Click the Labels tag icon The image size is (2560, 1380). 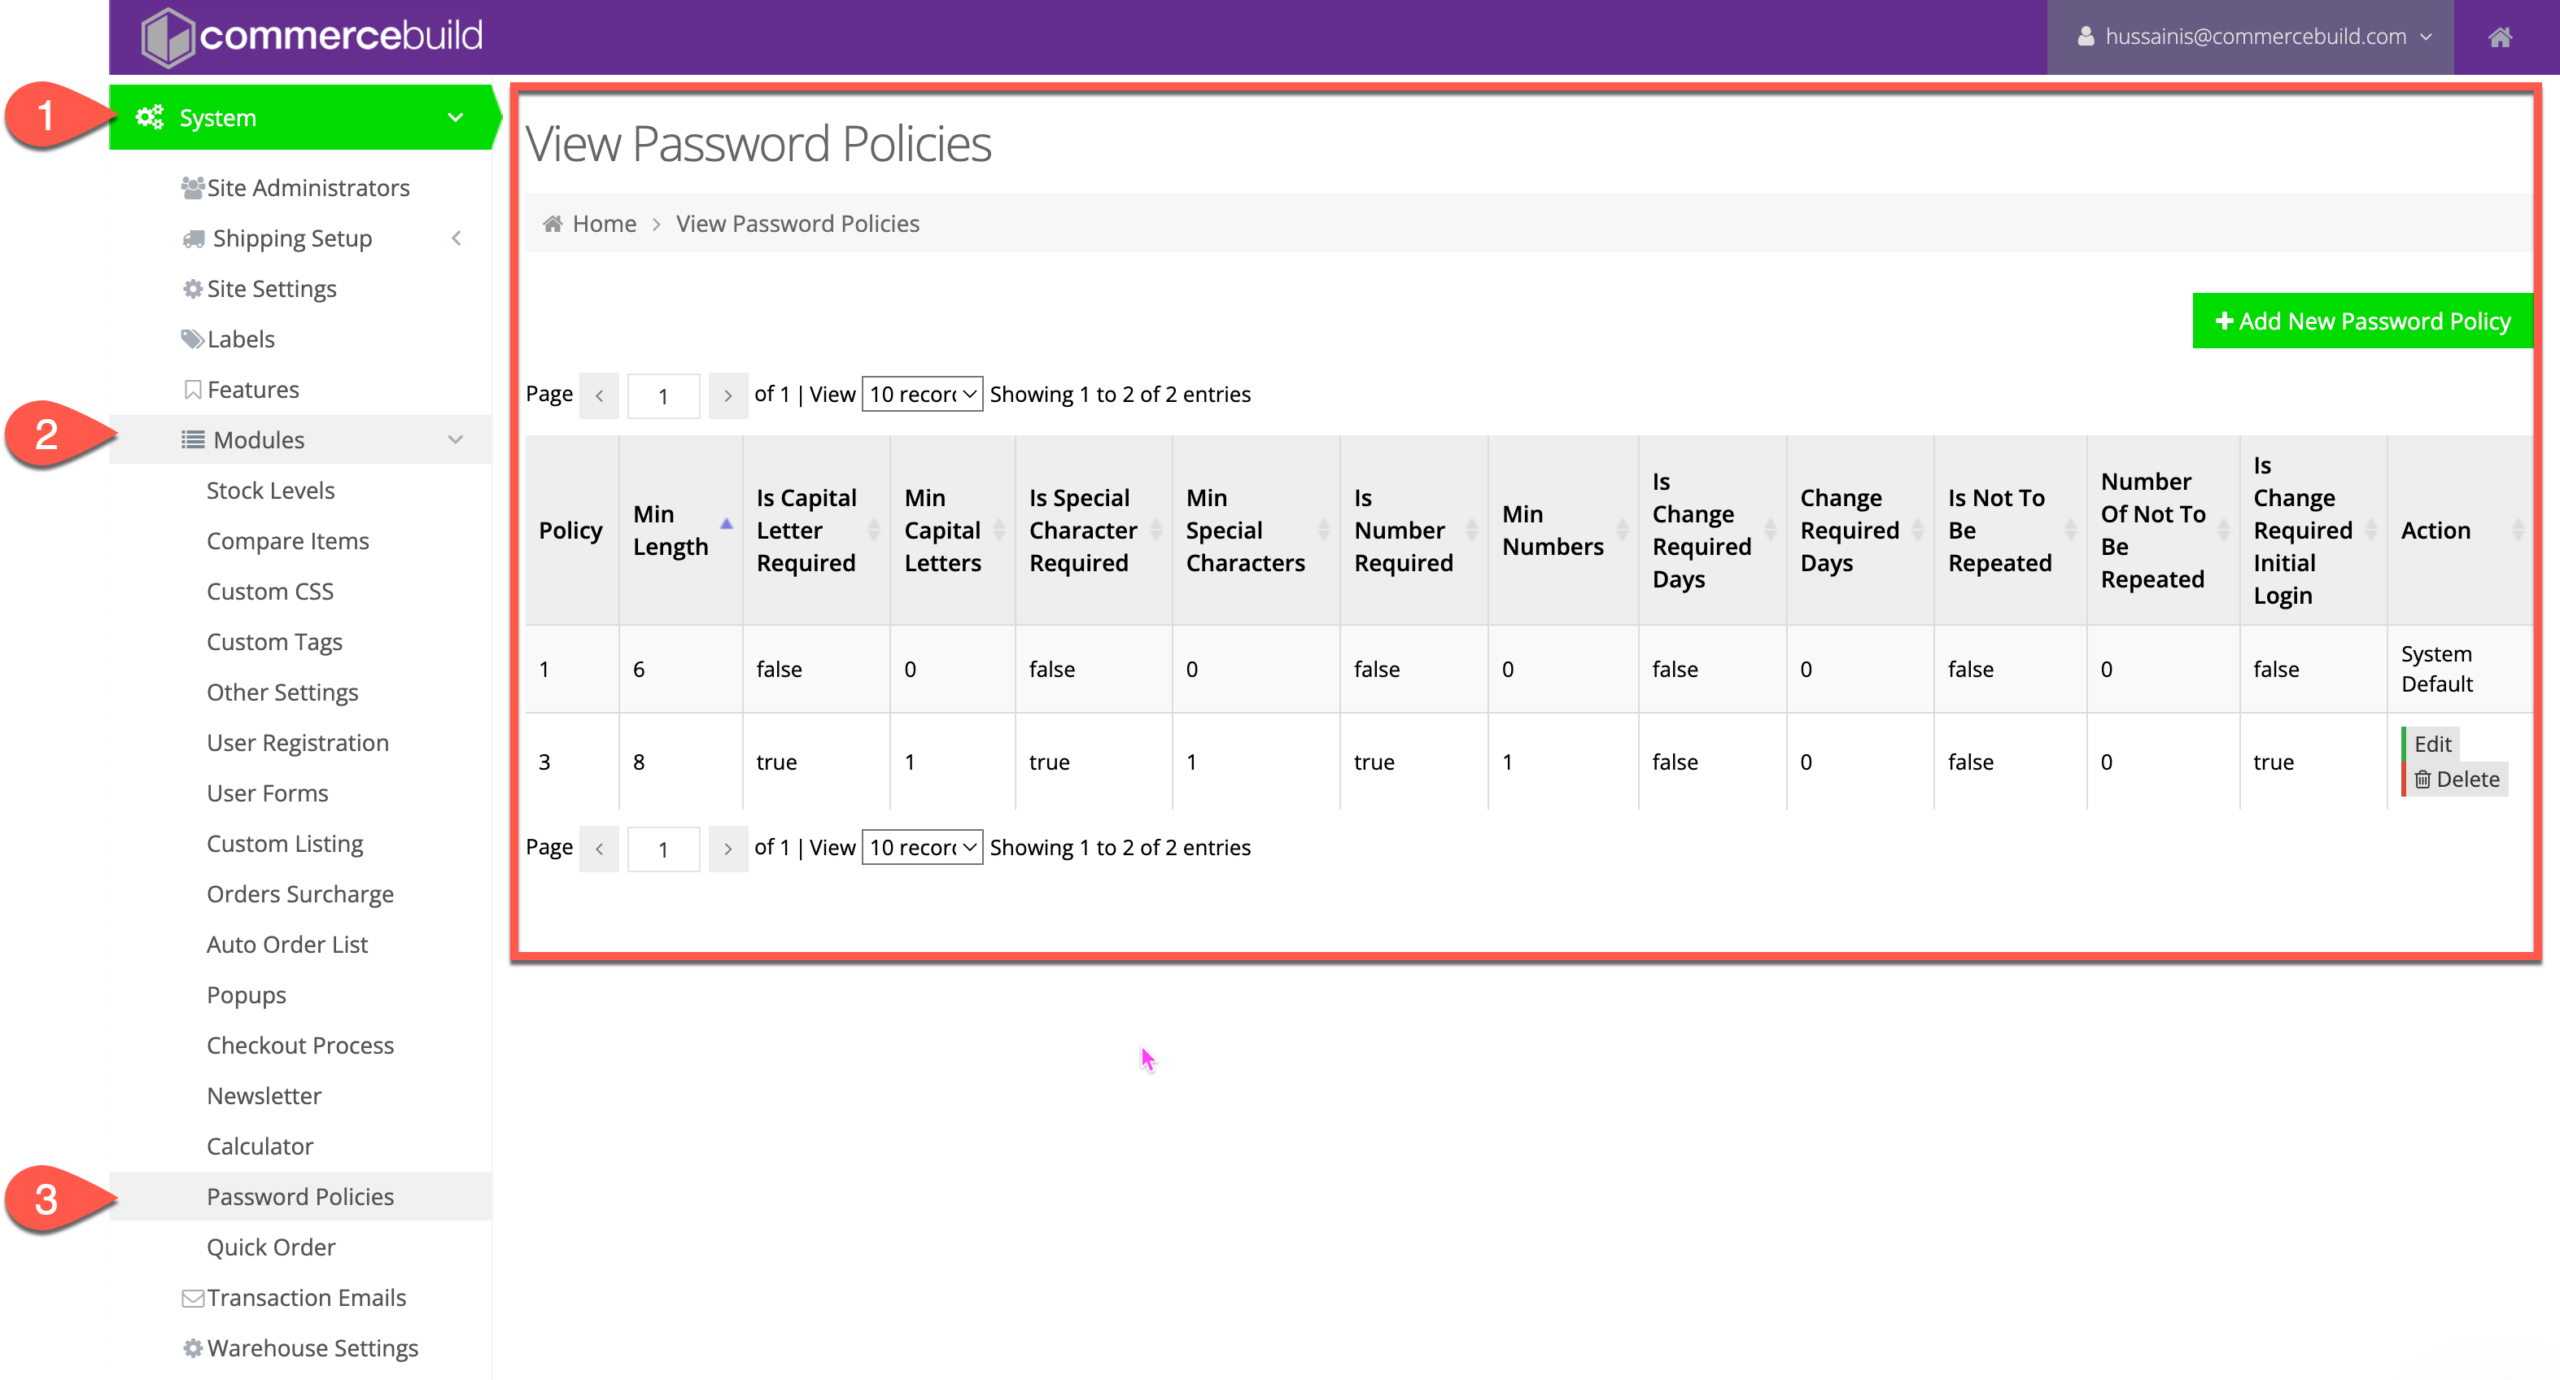(x=192, y=339)
